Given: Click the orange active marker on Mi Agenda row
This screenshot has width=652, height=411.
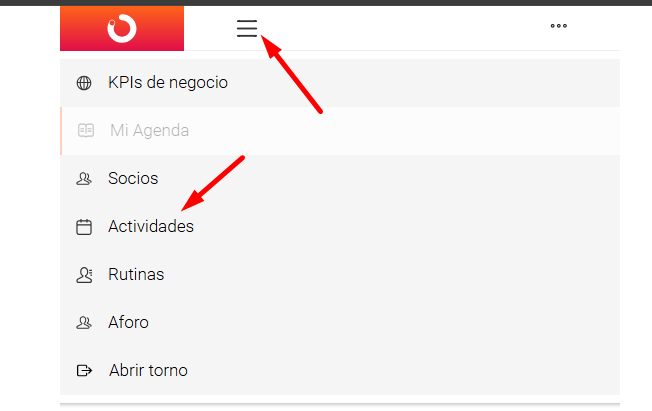Looking at the screenshot, I should [61, 131].
